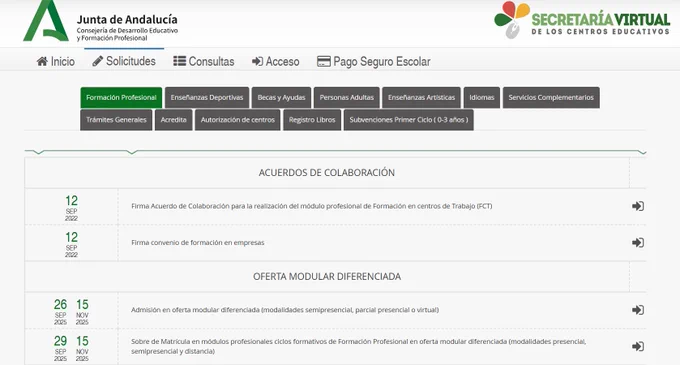Open Pago Seguro Escolar
This screenshot has width=680, height=365.
374,62
